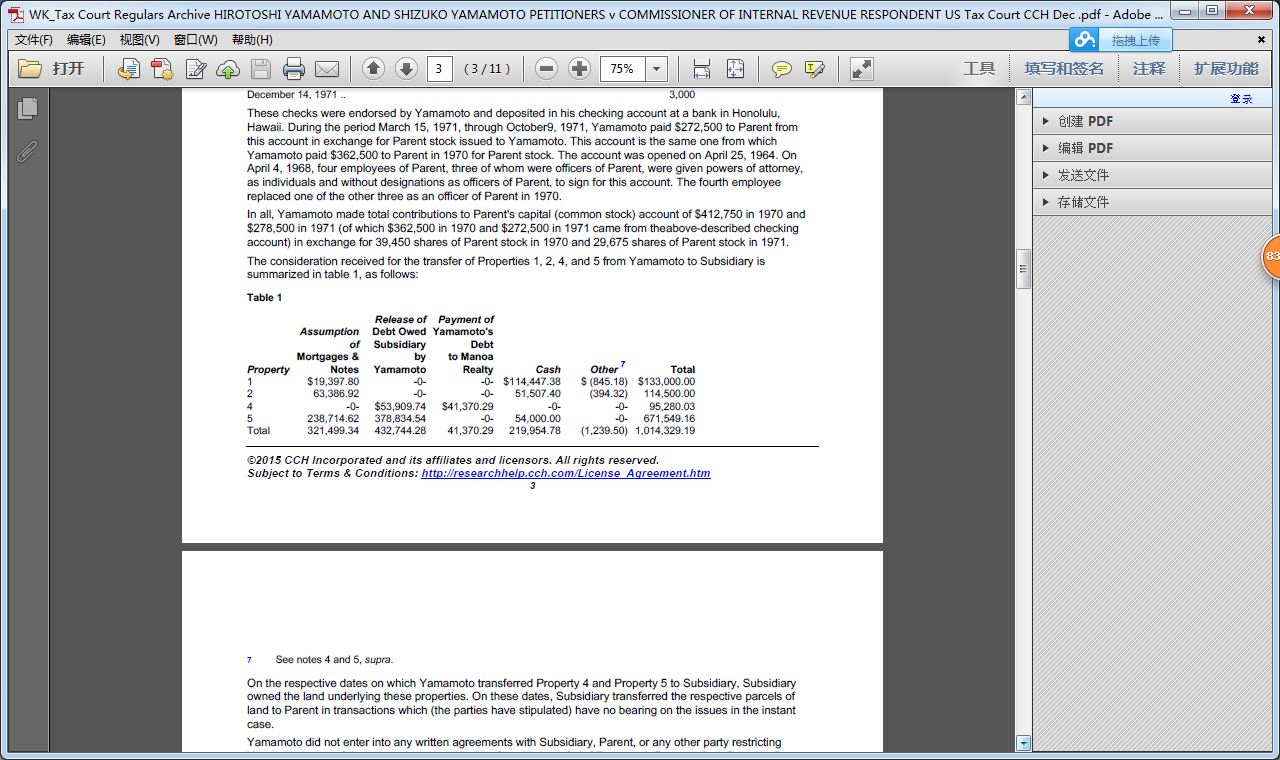This screenshot has height=760, width=1280.
Task: Close the document tab x below title bar
Action: tap(1261, 40)
